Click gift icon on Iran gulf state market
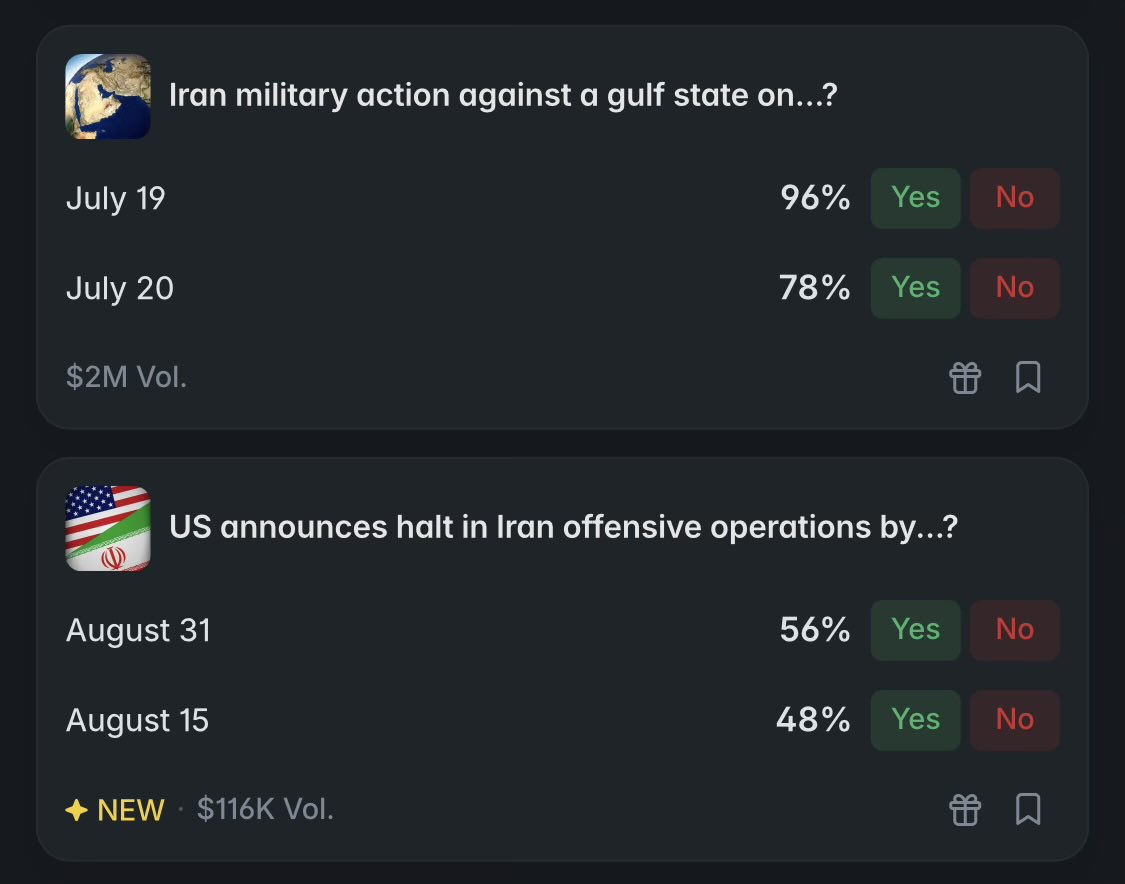 [965, 377]
